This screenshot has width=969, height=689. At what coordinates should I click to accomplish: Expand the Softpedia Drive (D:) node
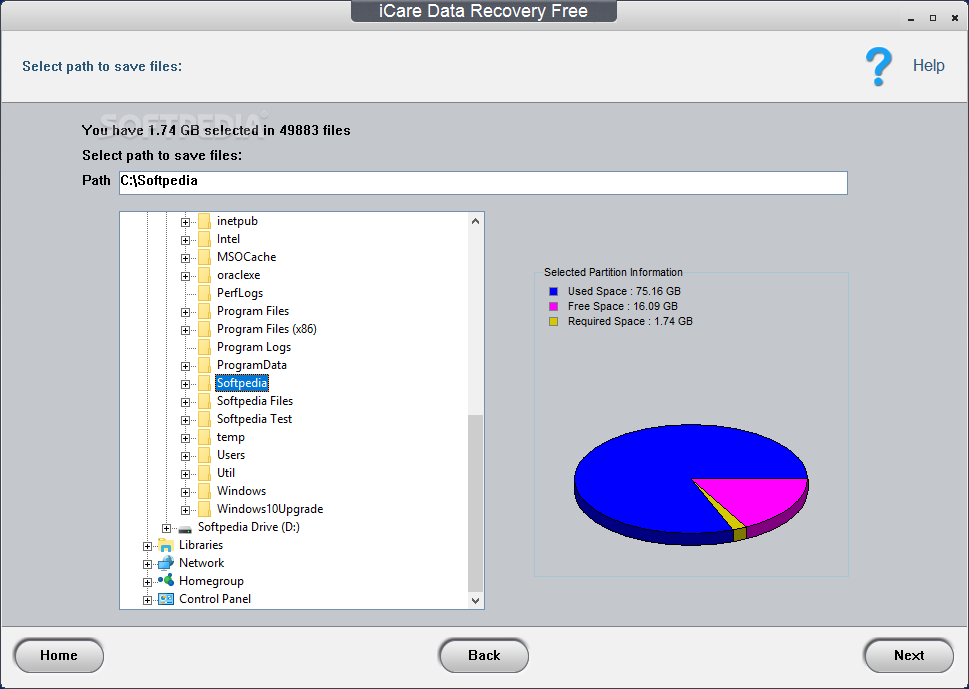[x=166, y=528]
